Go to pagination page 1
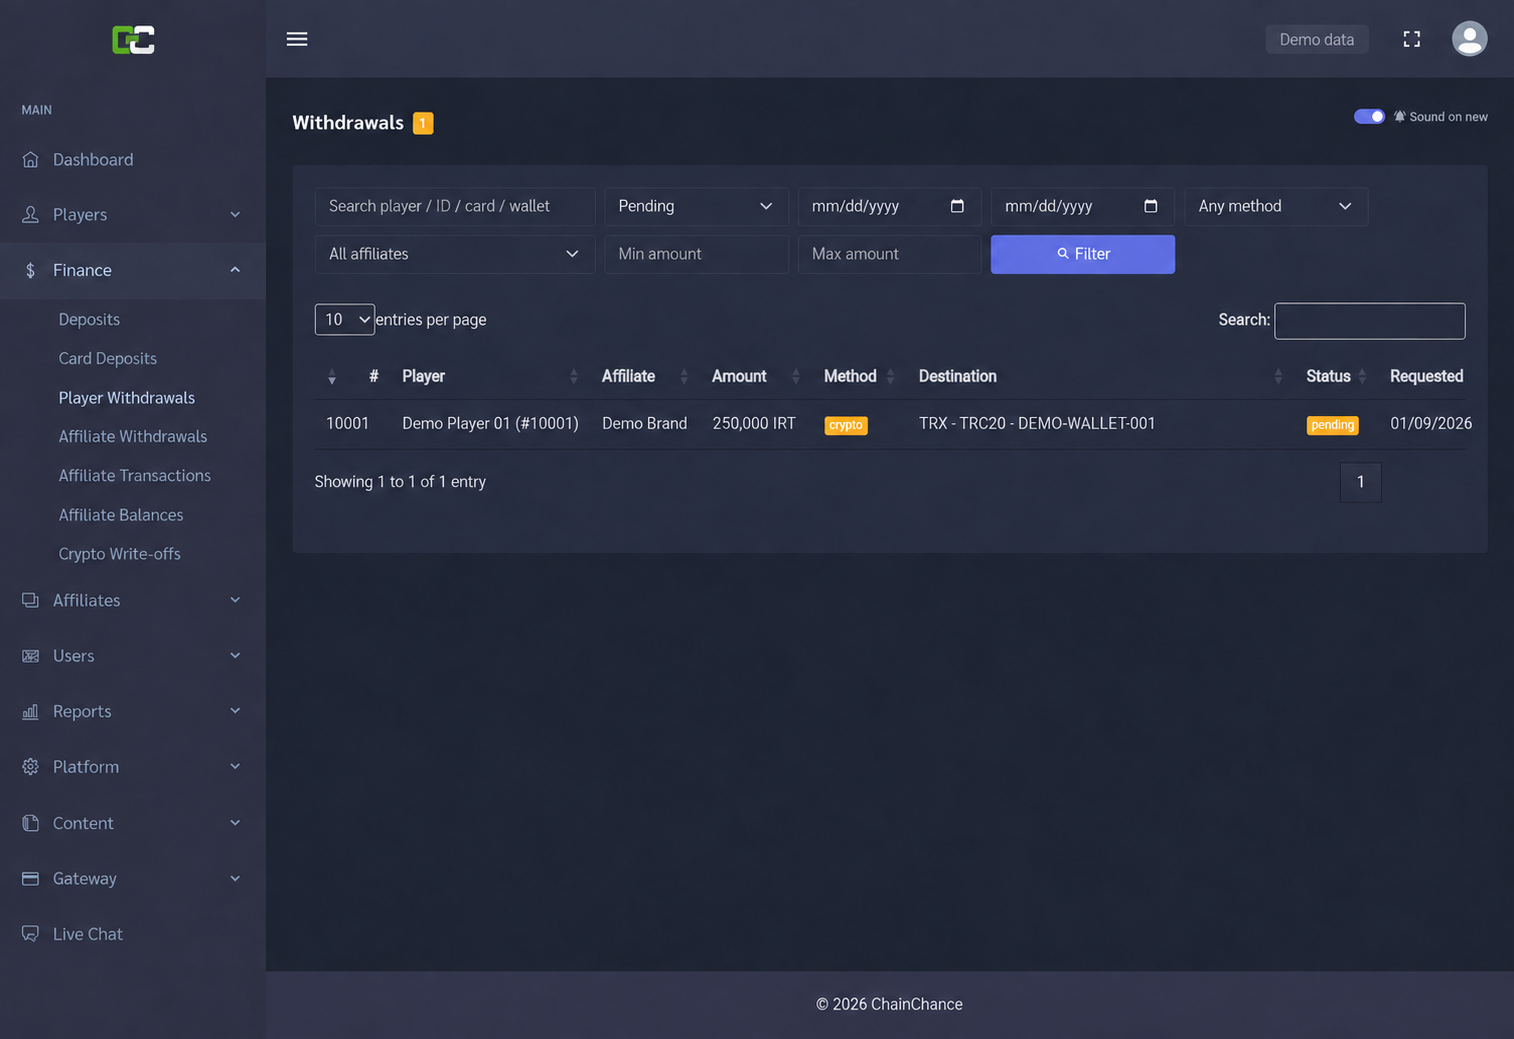This screenshot has width=1514, height=1039. click(x=1360, y=482)
